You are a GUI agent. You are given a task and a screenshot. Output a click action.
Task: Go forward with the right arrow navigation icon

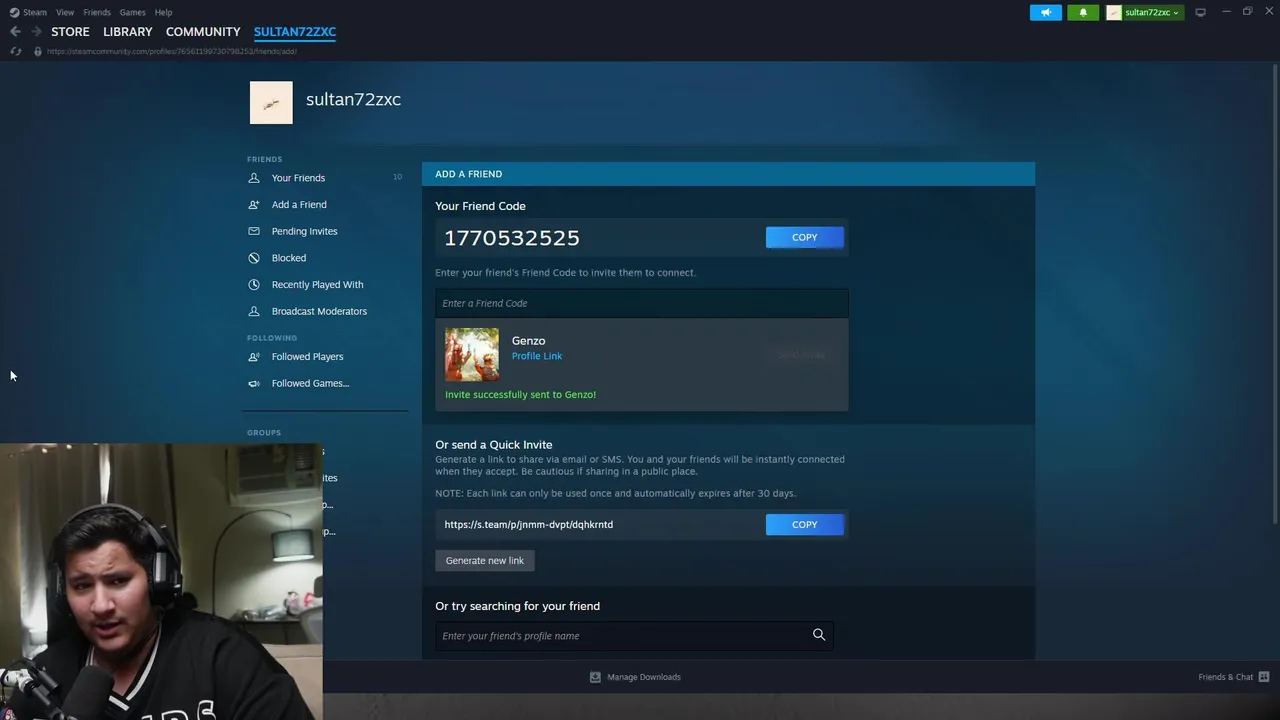click(x=37, y=32)
